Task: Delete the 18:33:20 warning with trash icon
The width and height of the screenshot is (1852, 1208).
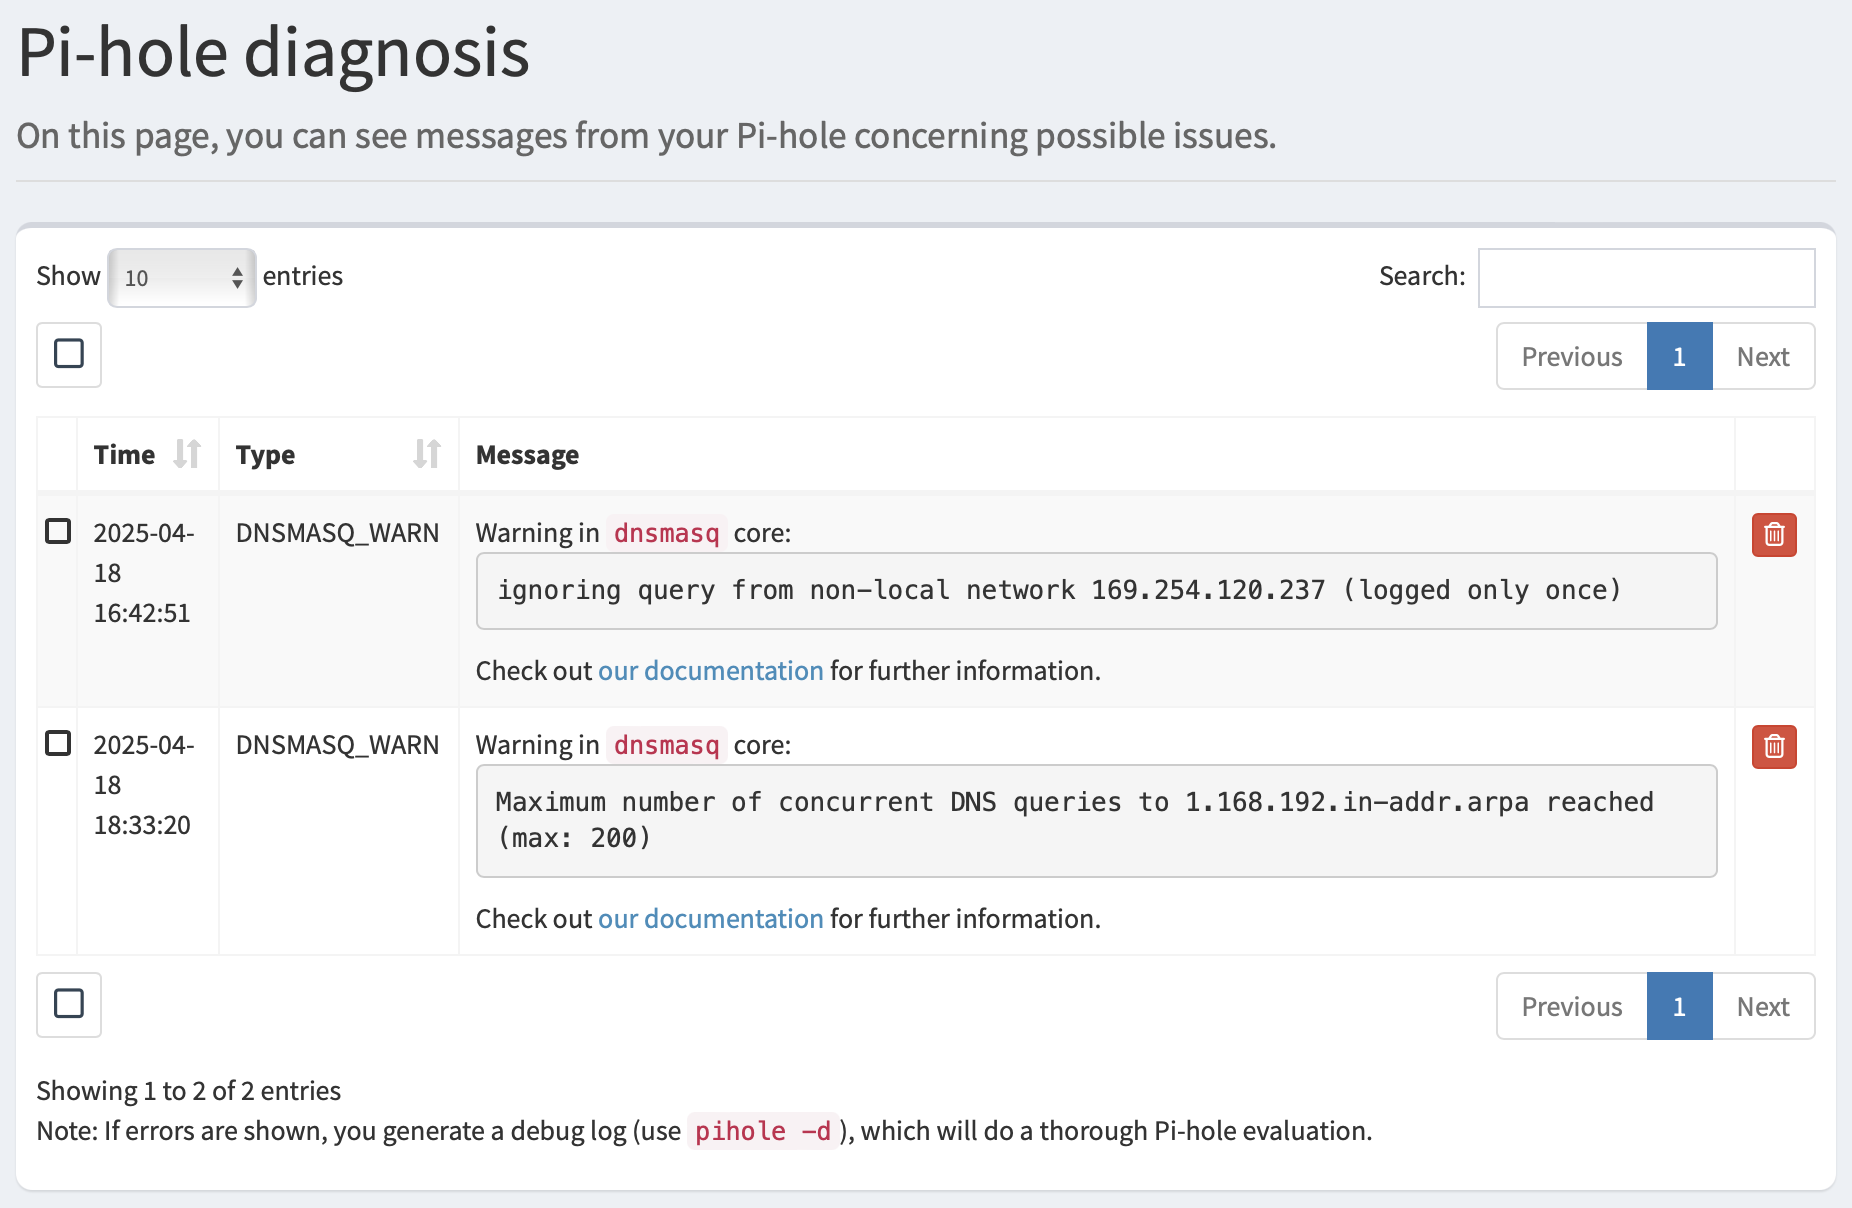Action: pos(1774,747)
